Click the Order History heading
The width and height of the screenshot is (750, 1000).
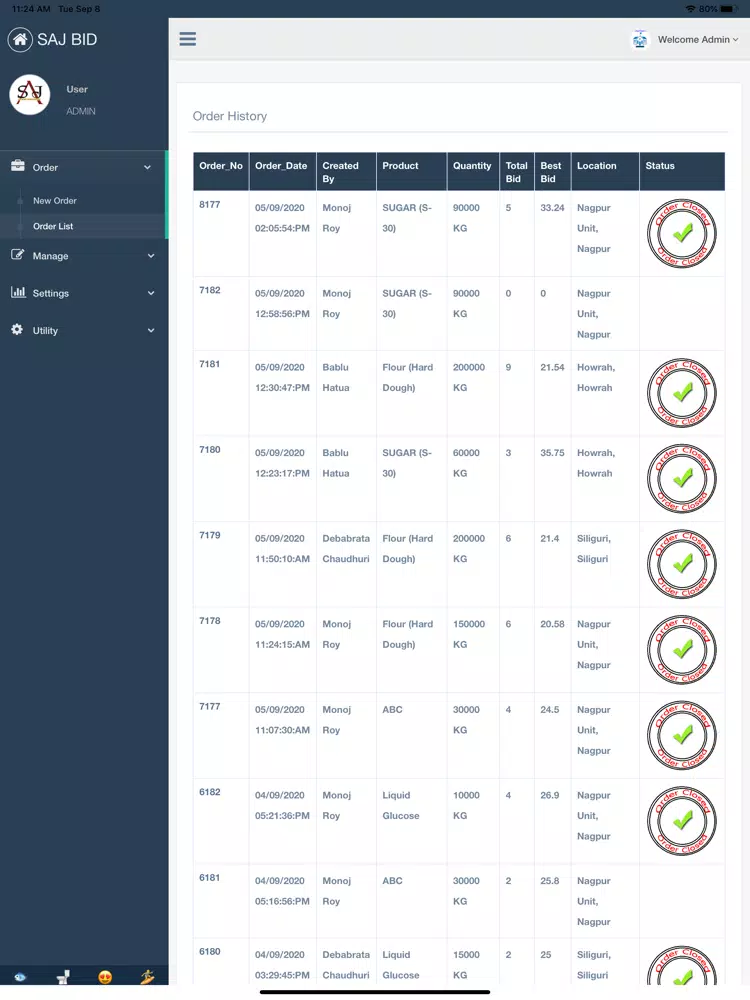tap(230, 116)
